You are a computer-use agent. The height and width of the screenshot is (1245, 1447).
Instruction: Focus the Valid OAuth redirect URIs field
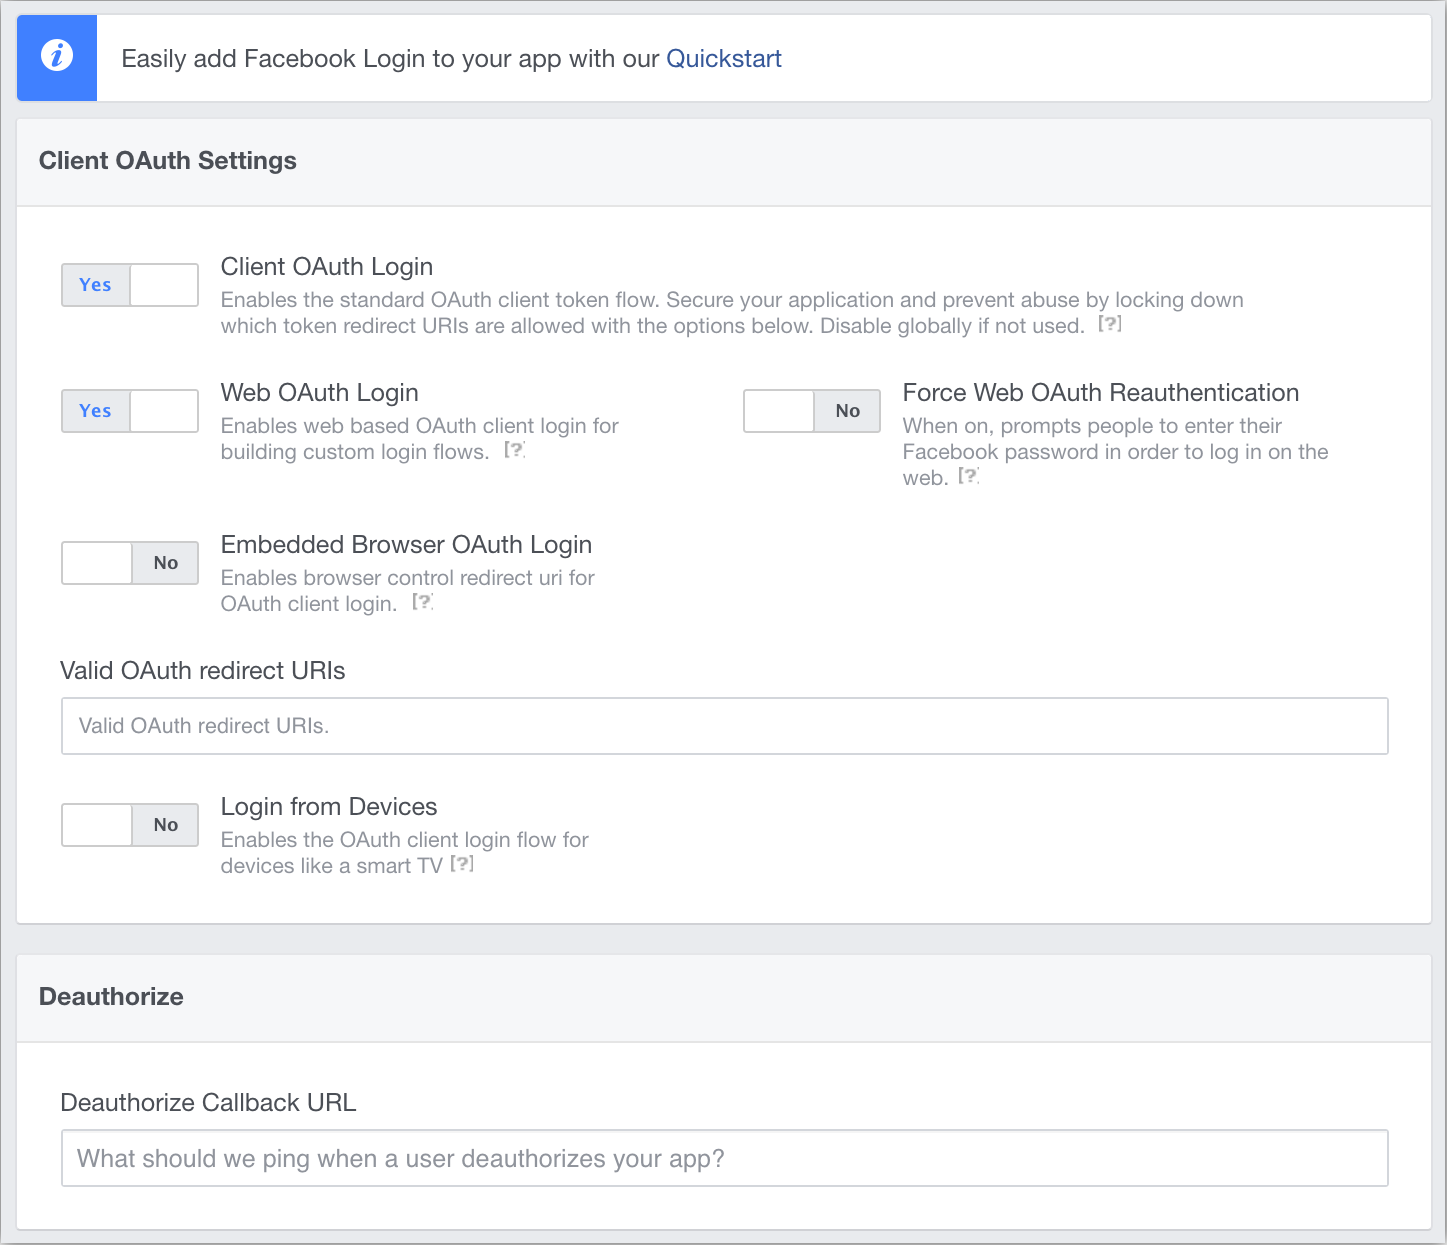[x=725, y=726]
